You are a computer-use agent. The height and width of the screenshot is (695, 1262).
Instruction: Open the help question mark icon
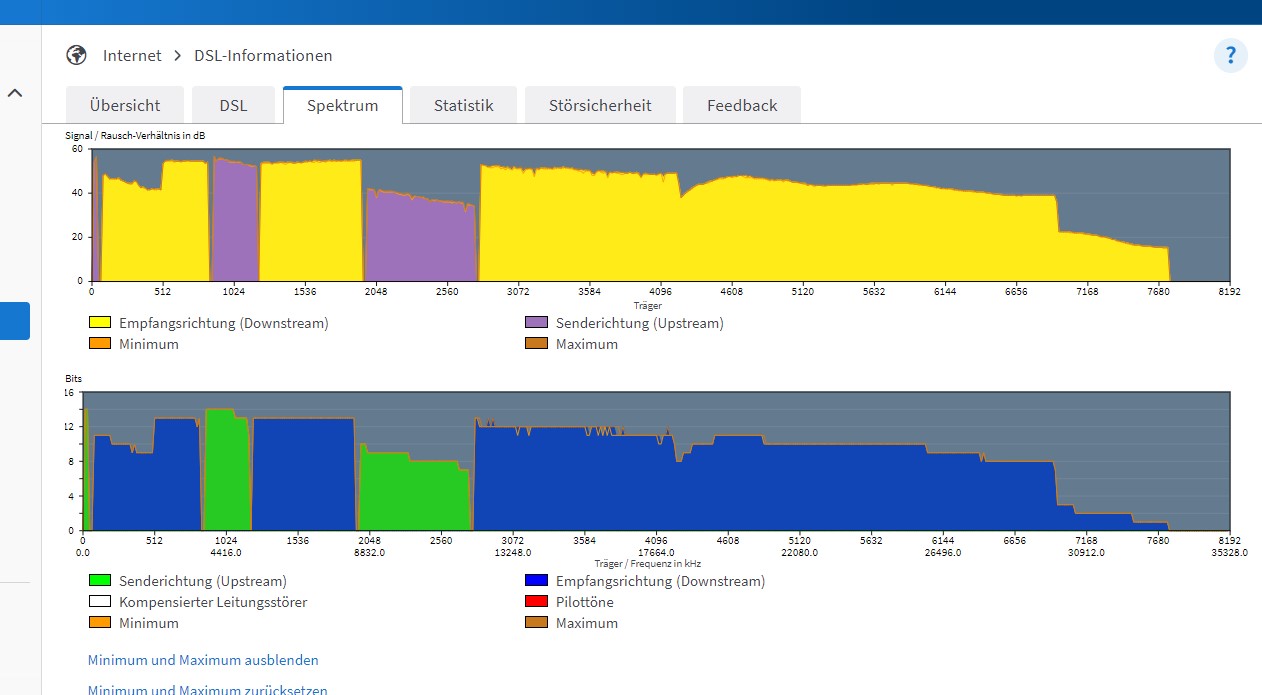click(x=1231, y=55)
